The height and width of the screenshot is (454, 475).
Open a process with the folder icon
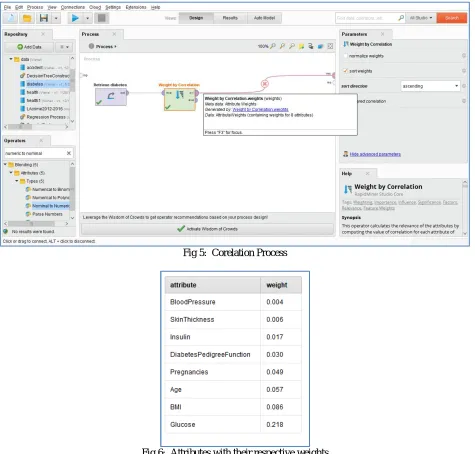point(27,18)
